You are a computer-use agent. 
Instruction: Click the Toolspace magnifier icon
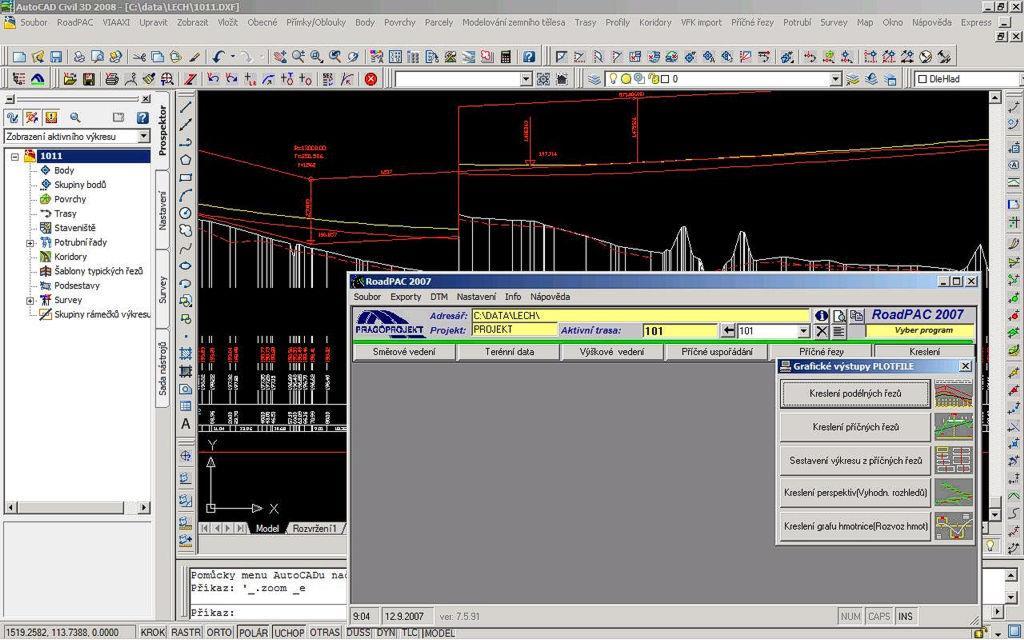(x=75, y=118)
